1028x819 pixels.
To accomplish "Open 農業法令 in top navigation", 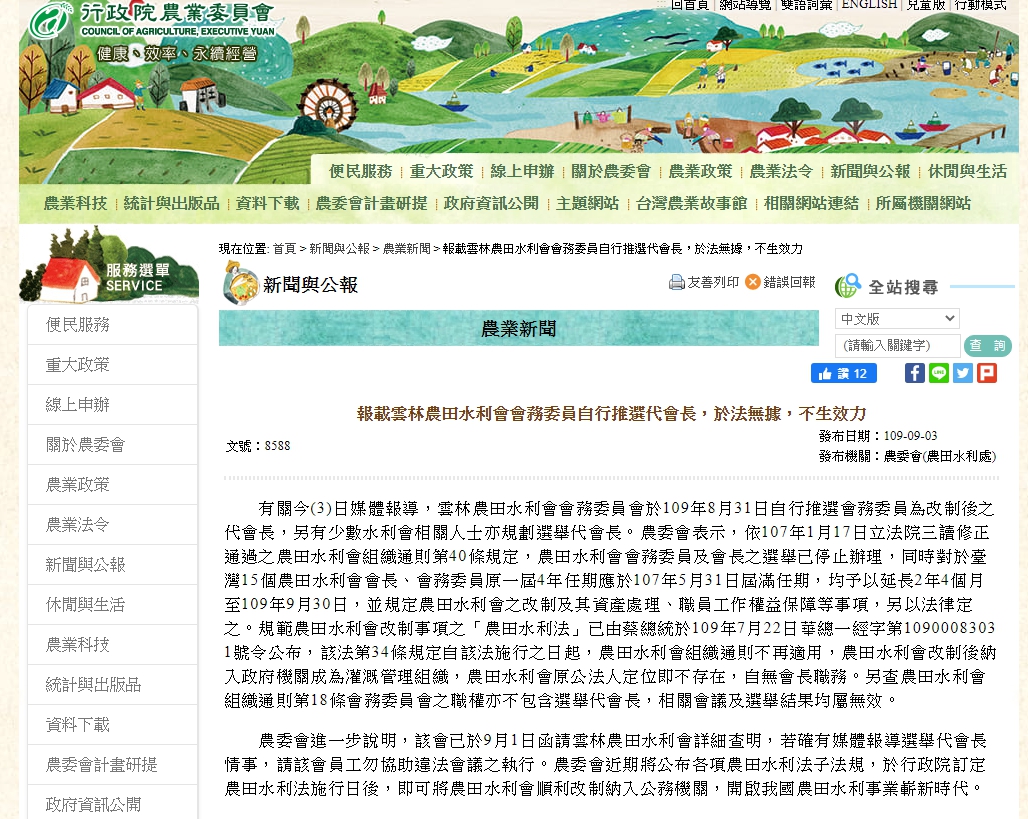I will coord(781,171).
